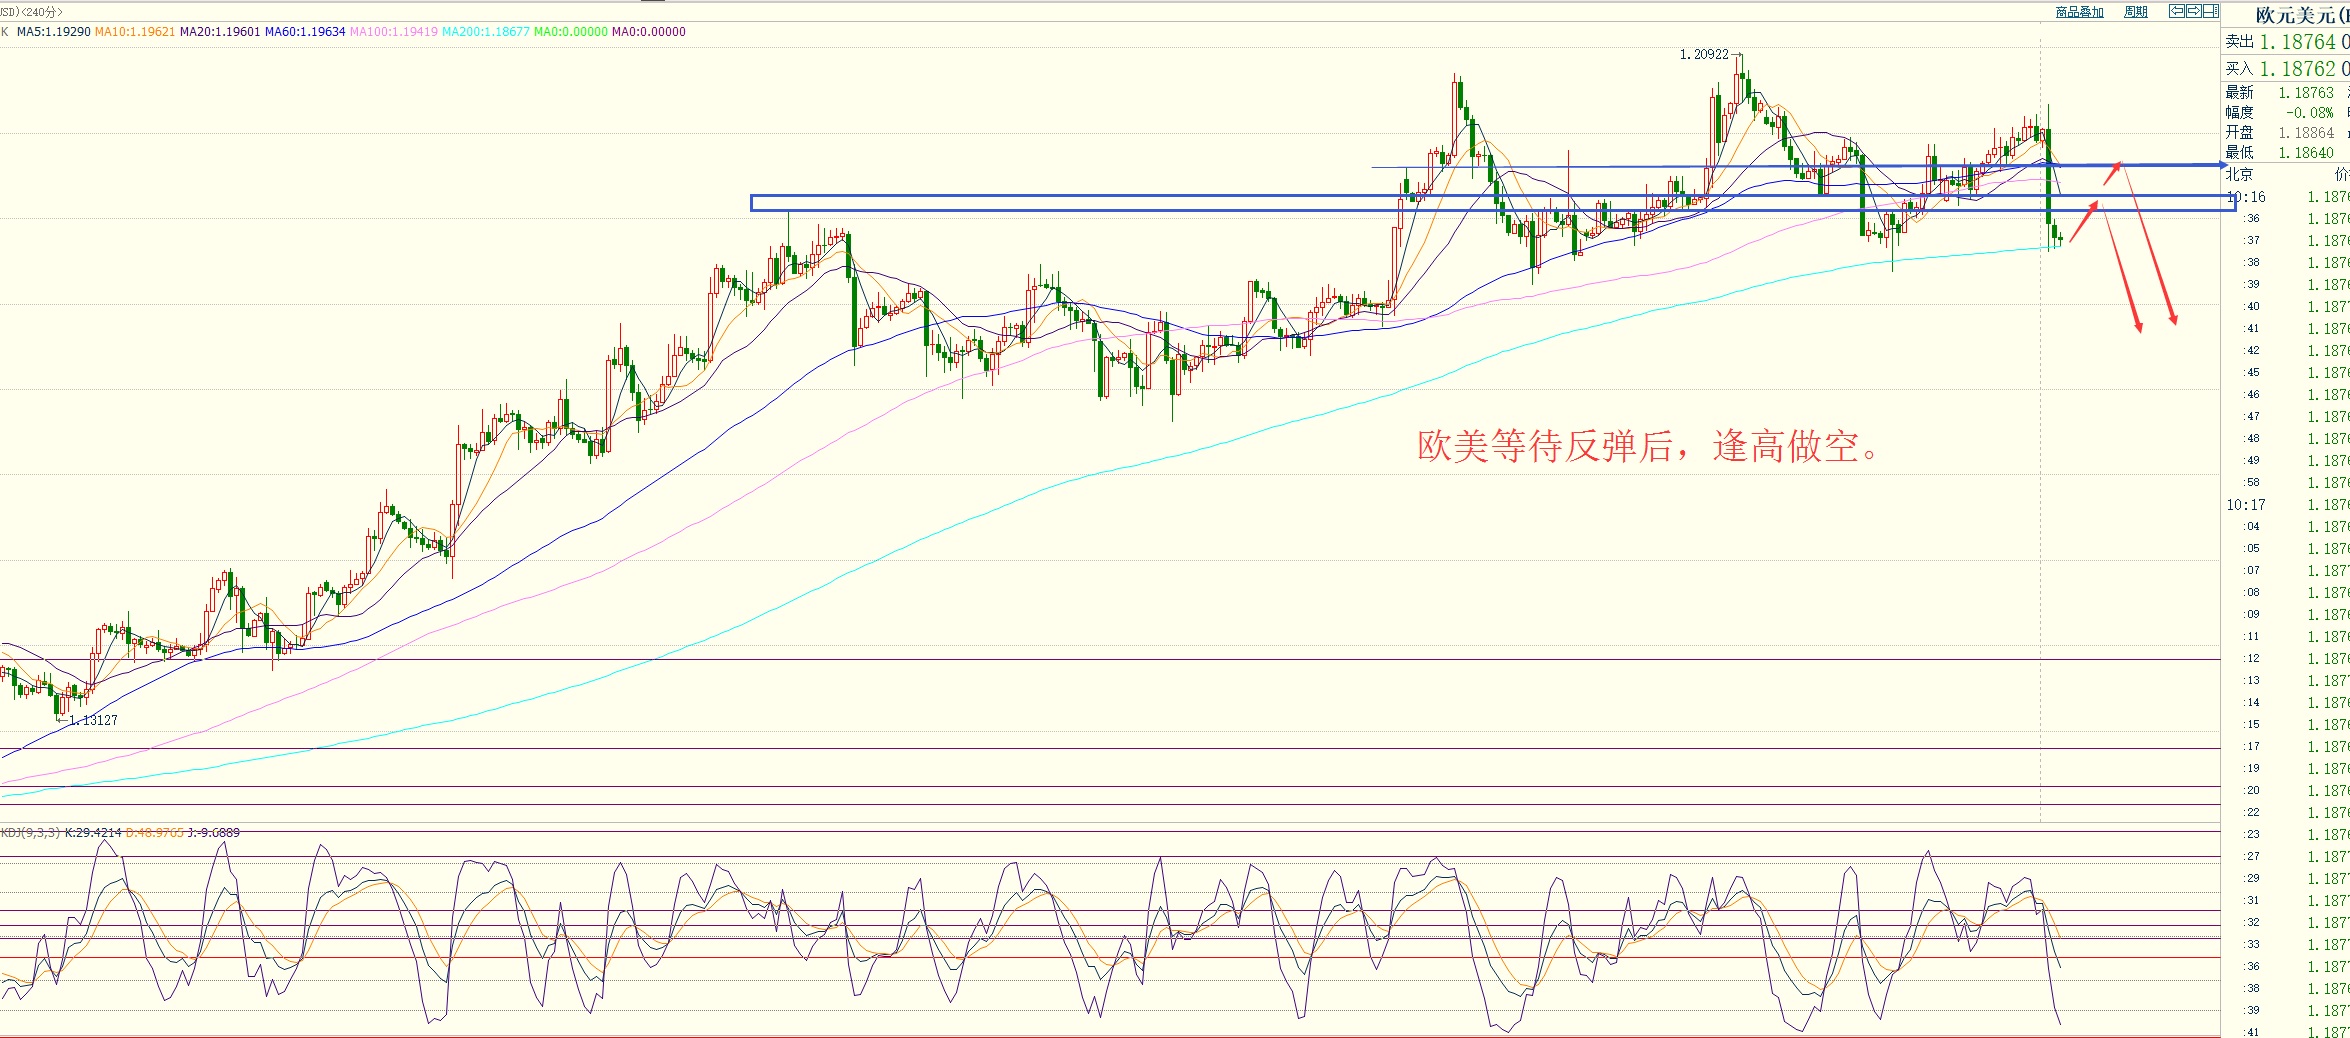Click the 1.20922 high price marker
This screenshot has width=2350, height=1038.
[1703, 54]
